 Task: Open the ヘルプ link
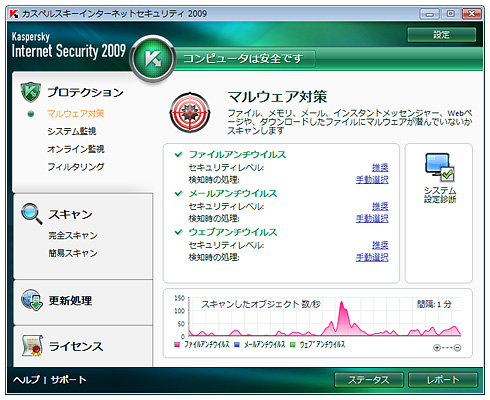pos(26,380)
